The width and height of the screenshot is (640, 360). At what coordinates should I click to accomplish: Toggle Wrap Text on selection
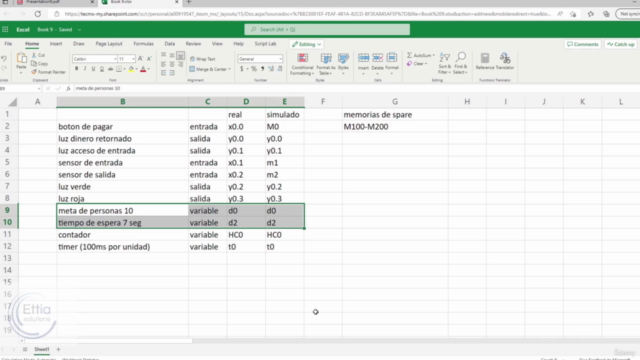pyautogui.click(x=203, y=59)
